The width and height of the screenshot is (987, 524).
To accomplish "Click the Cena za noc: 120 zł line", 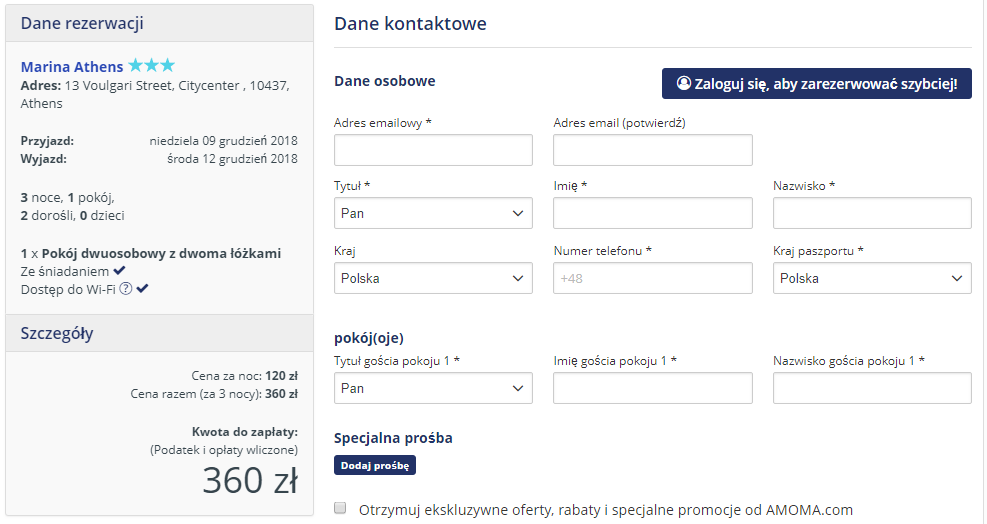I will [244, 376].
